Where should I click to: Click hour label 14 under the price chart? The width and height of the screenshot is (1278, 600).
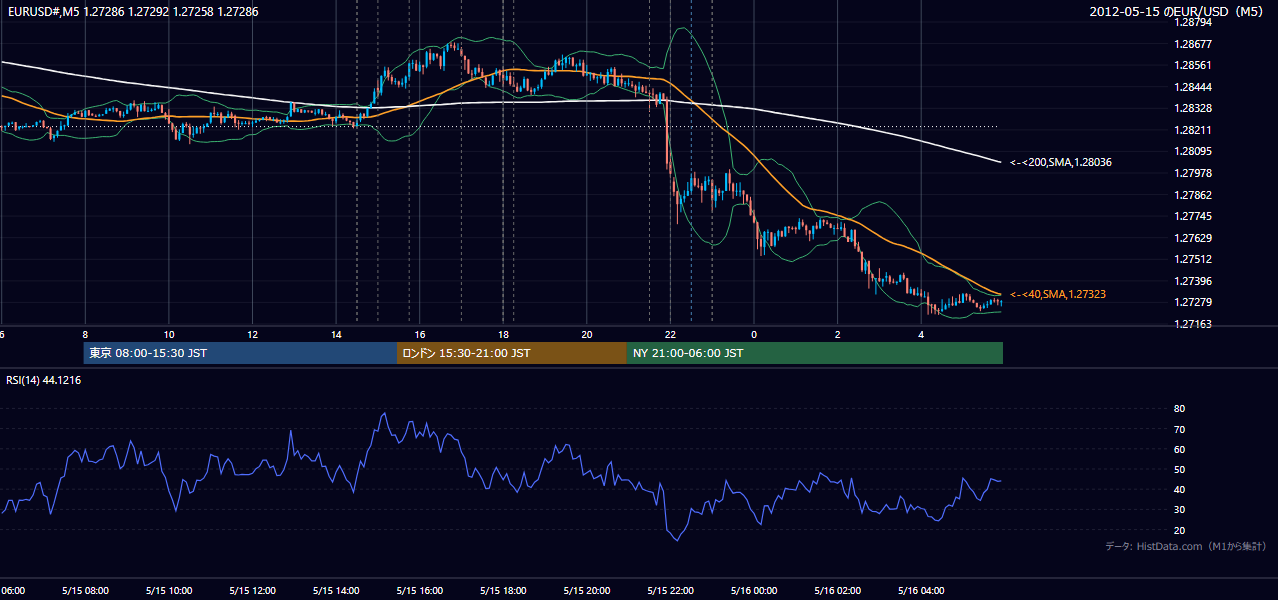point(337,334)
